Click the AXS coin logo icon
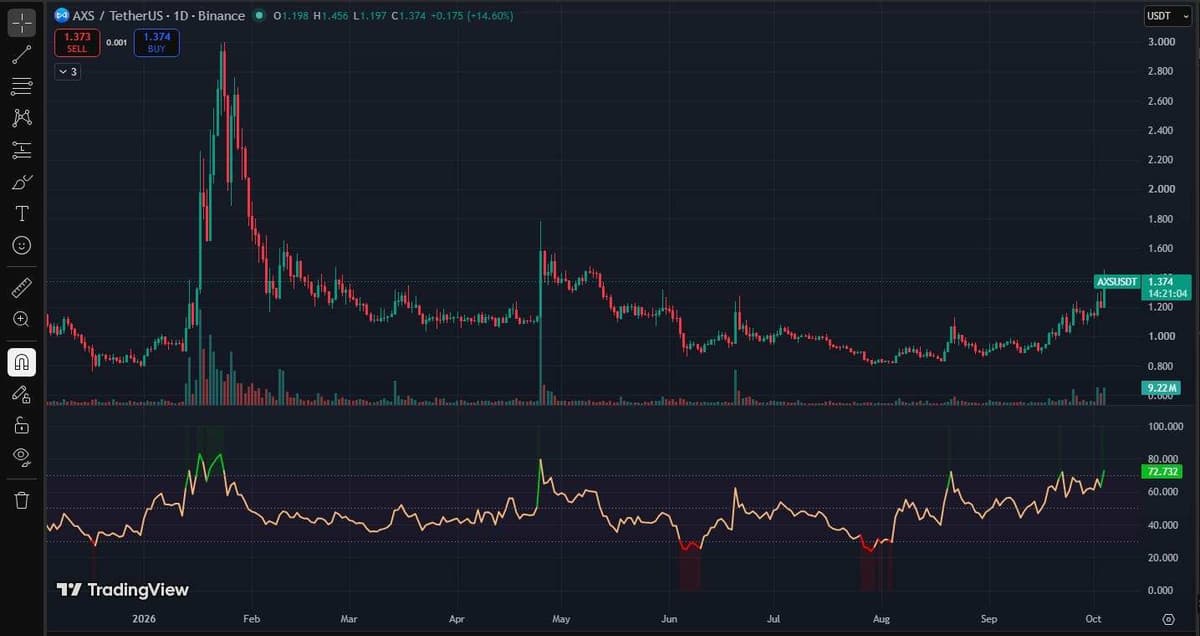Viewport: 1200px width, 636px height. tap(62, 16)
